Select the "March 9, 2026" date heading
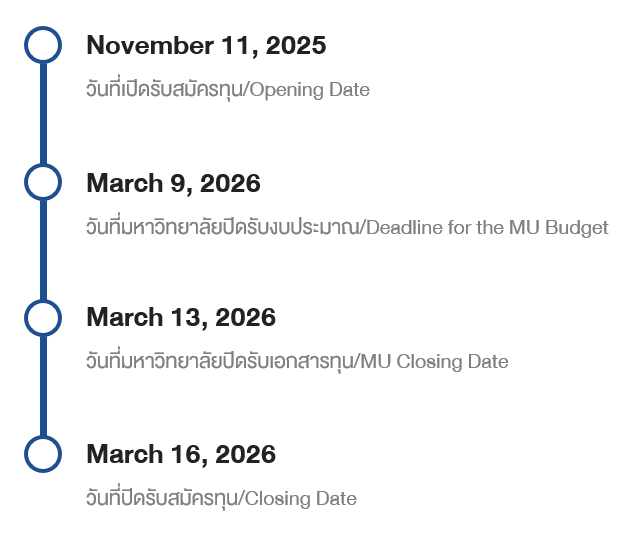Viewport: 640px width, 534px height. click(173, 183)
